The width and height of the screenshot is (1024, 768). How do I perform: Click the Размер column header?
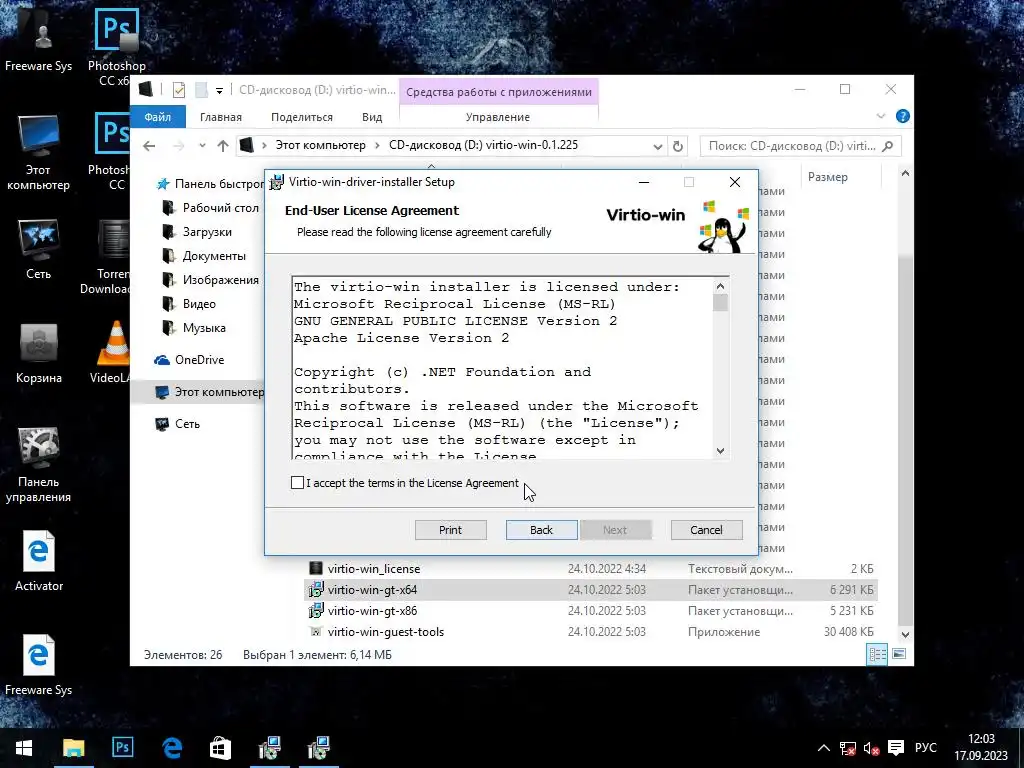pos(827,177)
